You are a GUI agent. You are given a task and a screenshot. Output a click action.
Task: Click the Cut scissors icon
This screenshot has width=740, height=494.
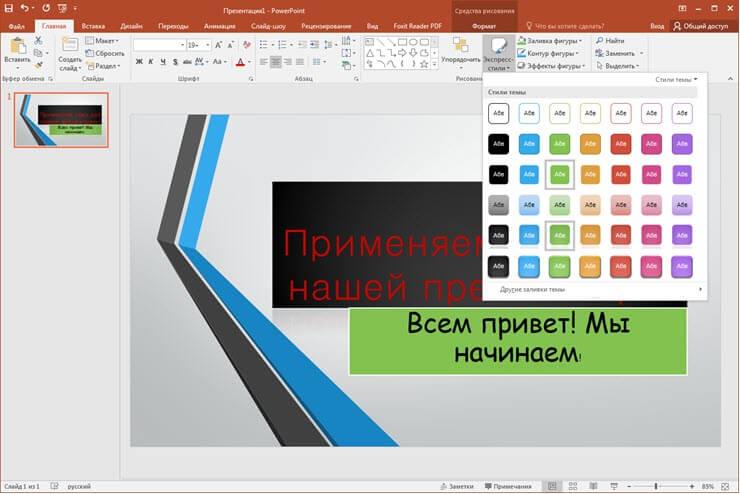38,41
